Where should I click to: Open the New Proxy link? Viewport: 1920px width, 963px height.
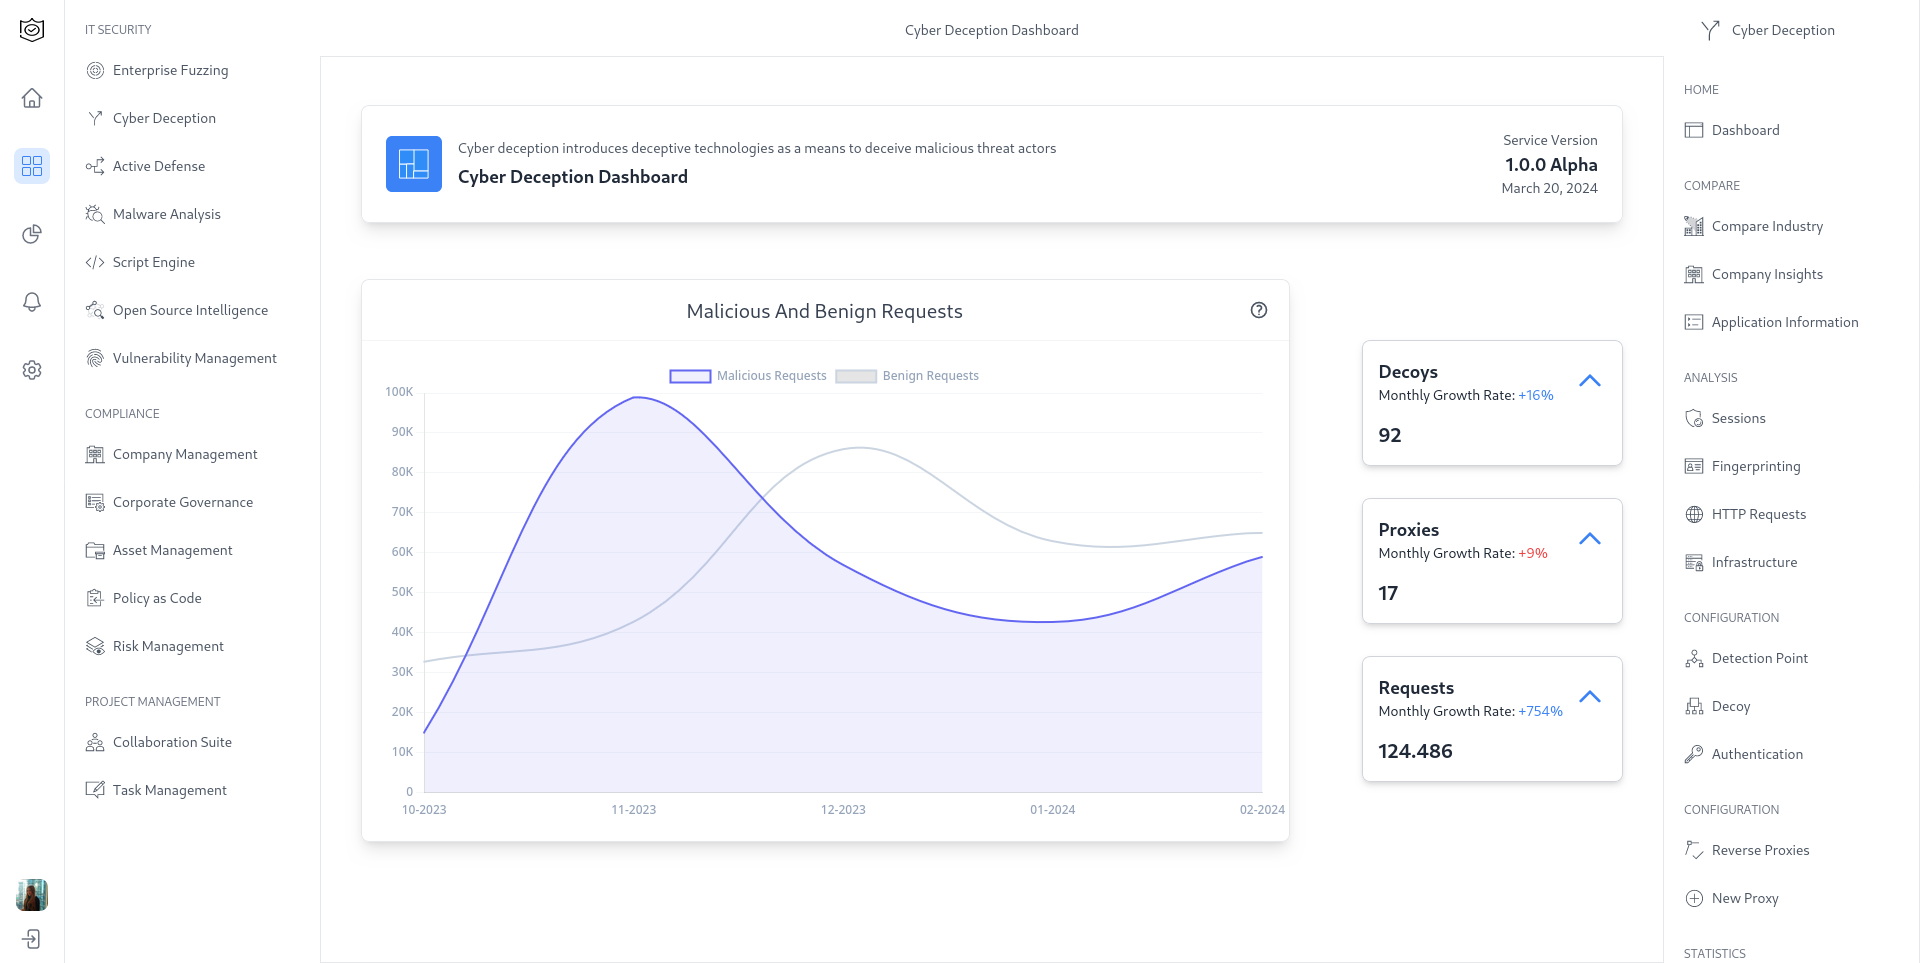[1744, 898]
